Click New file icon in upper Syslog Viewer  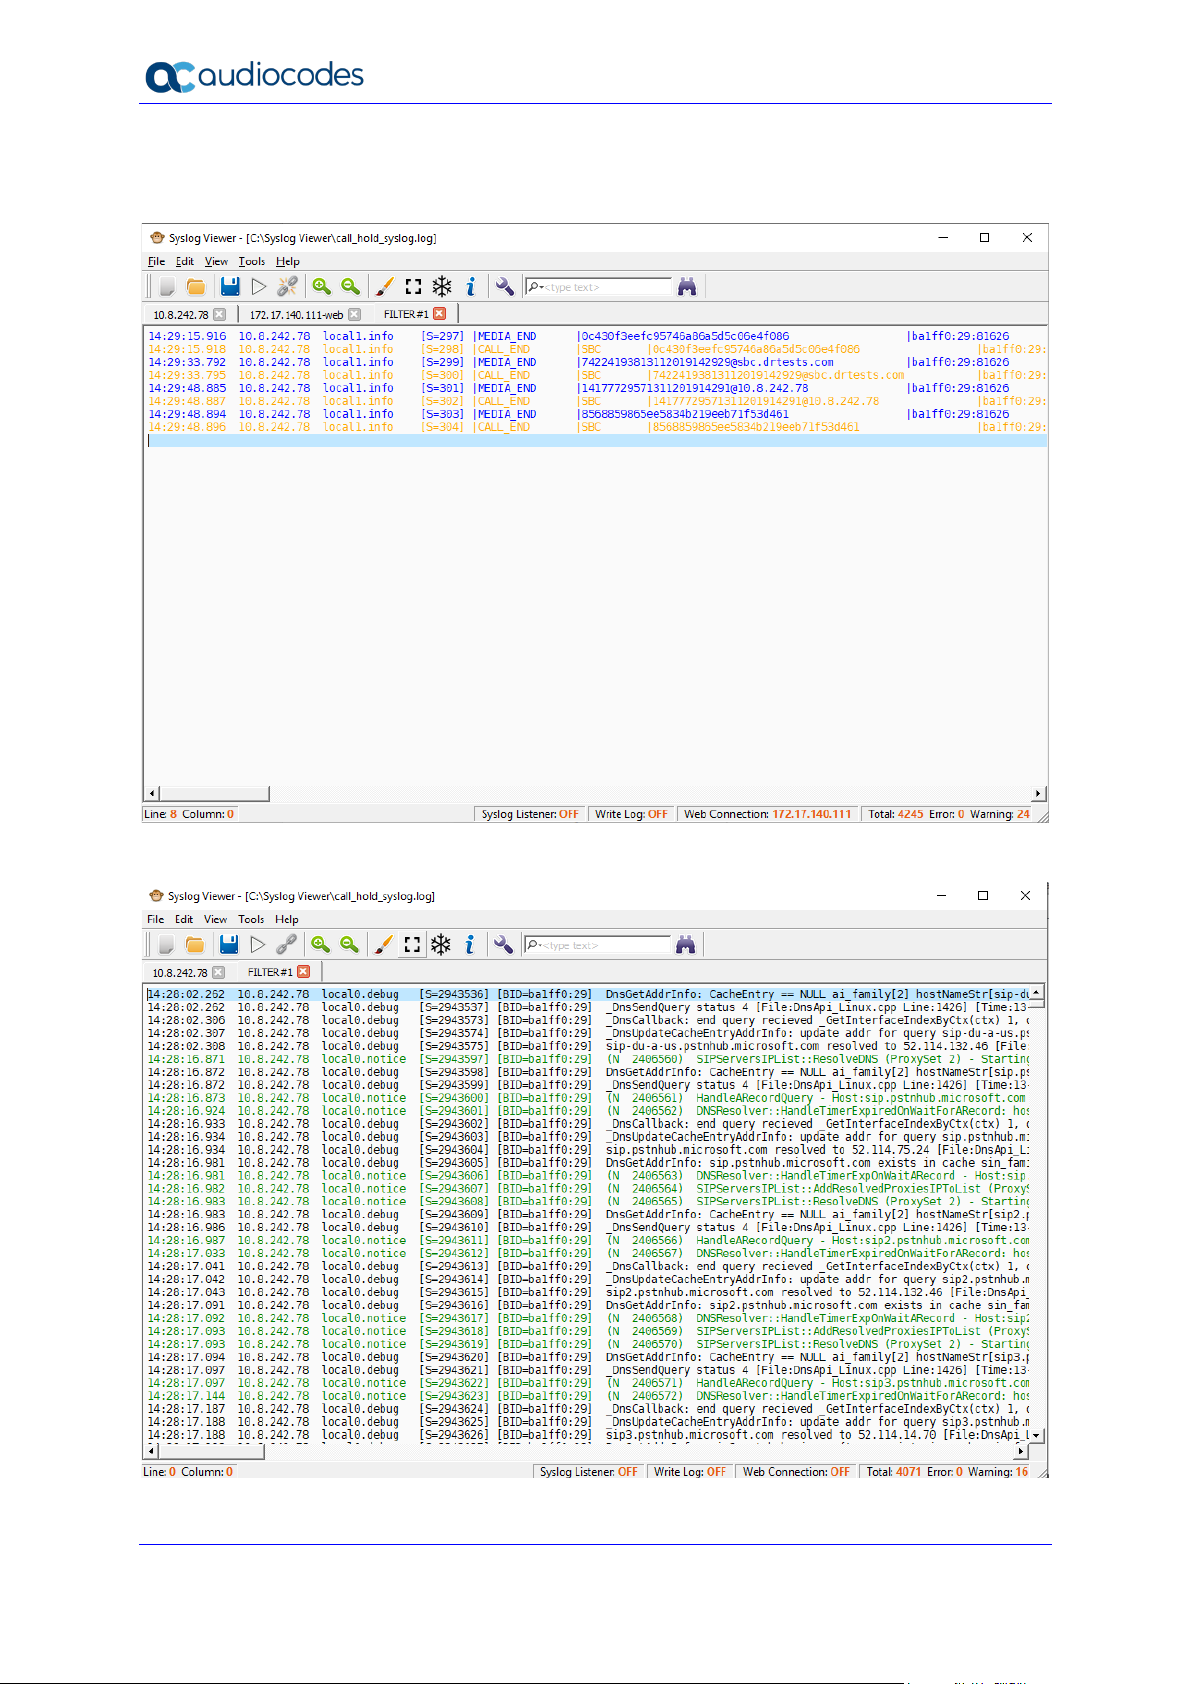coord(167,287)
